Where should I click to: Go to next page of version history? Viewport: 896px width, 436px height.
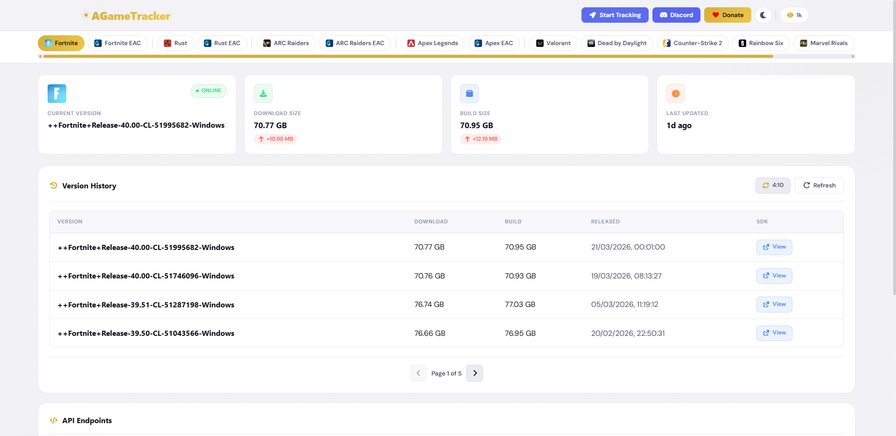click(475, 373)
